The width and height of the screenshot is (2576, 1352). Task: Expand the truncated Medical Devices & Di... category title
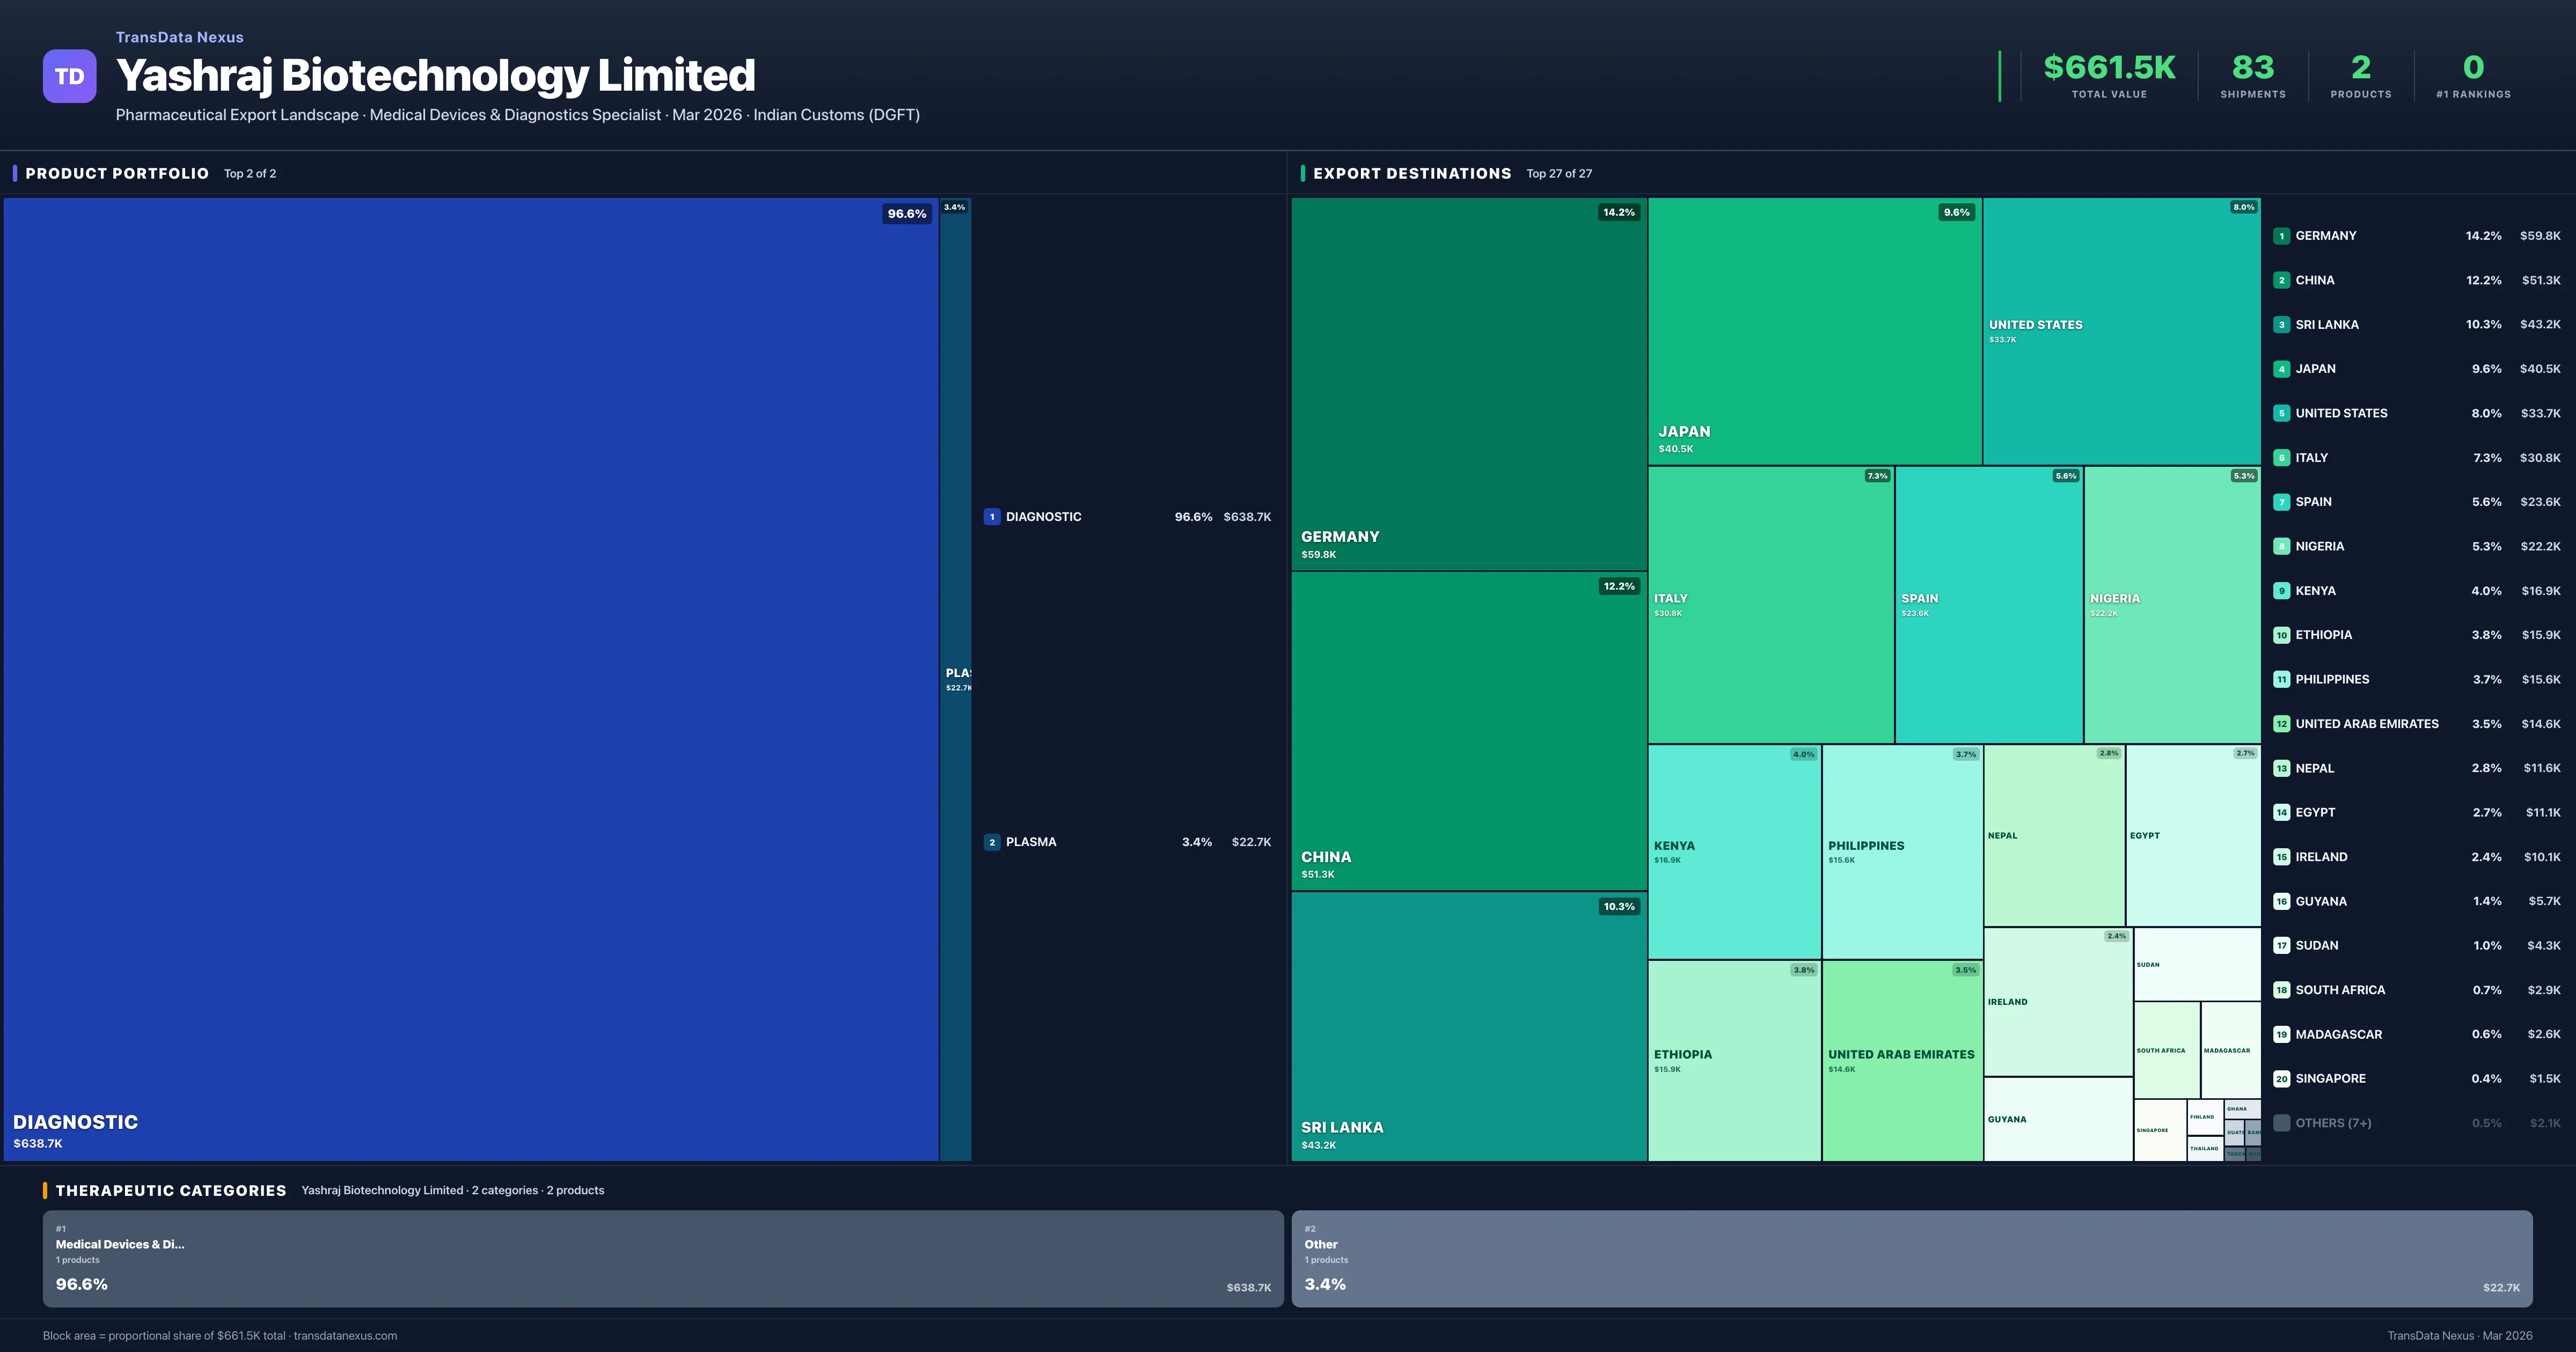tap(120, 1245)
